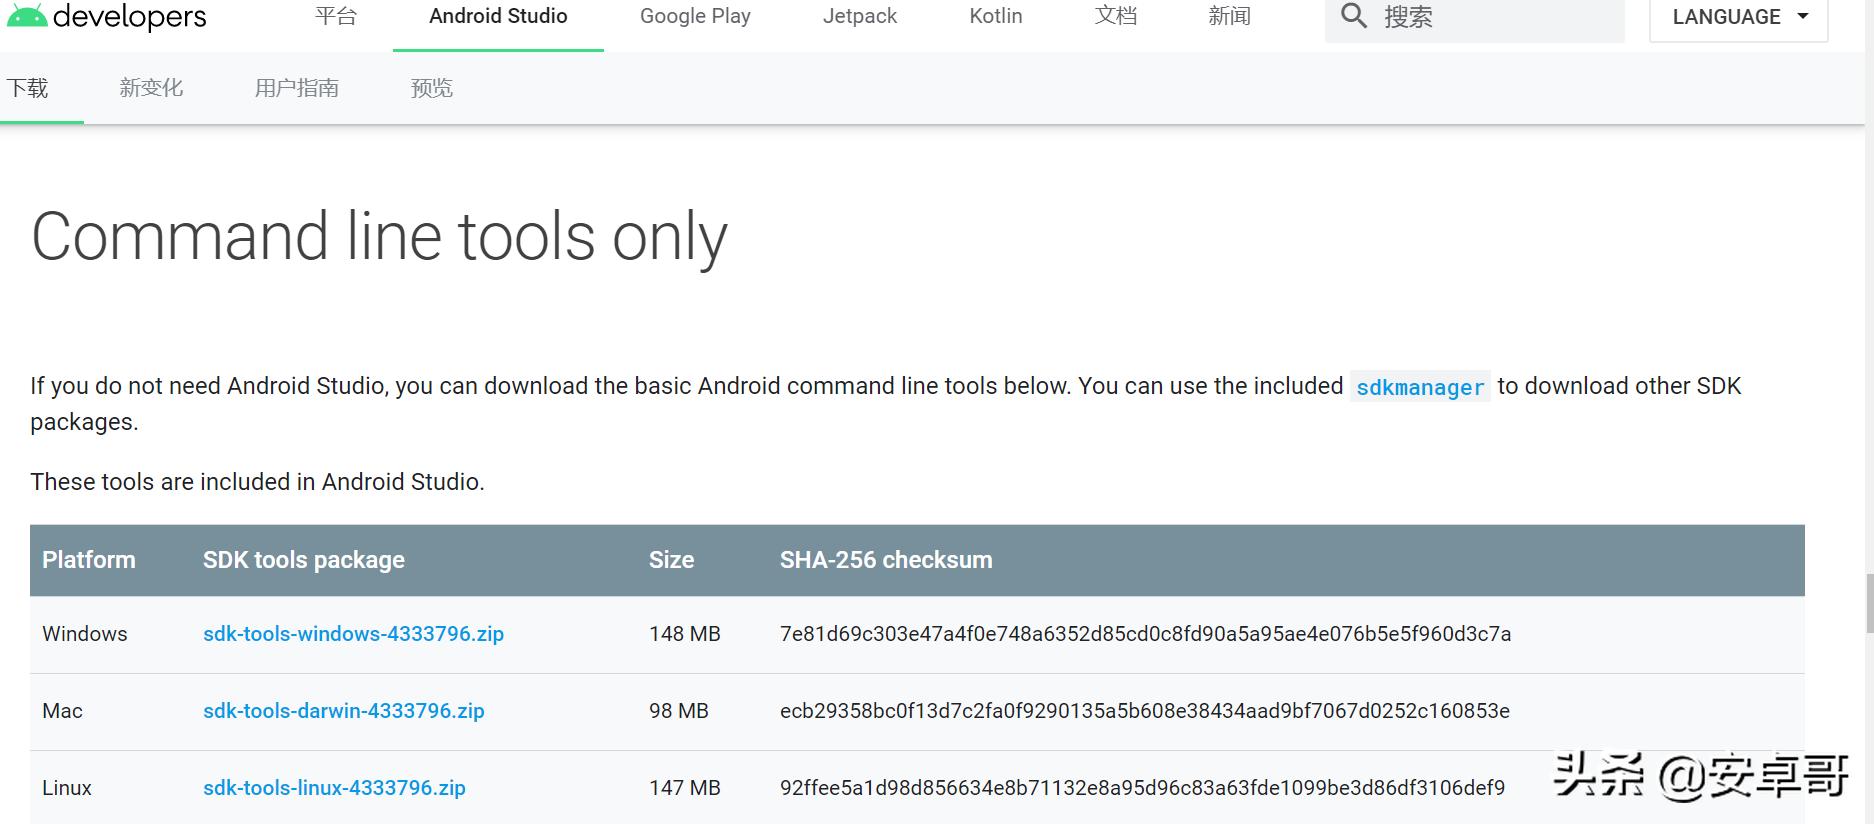Click the sdkmanager code link
The image size is (1874, 824).
point(1420,387)
